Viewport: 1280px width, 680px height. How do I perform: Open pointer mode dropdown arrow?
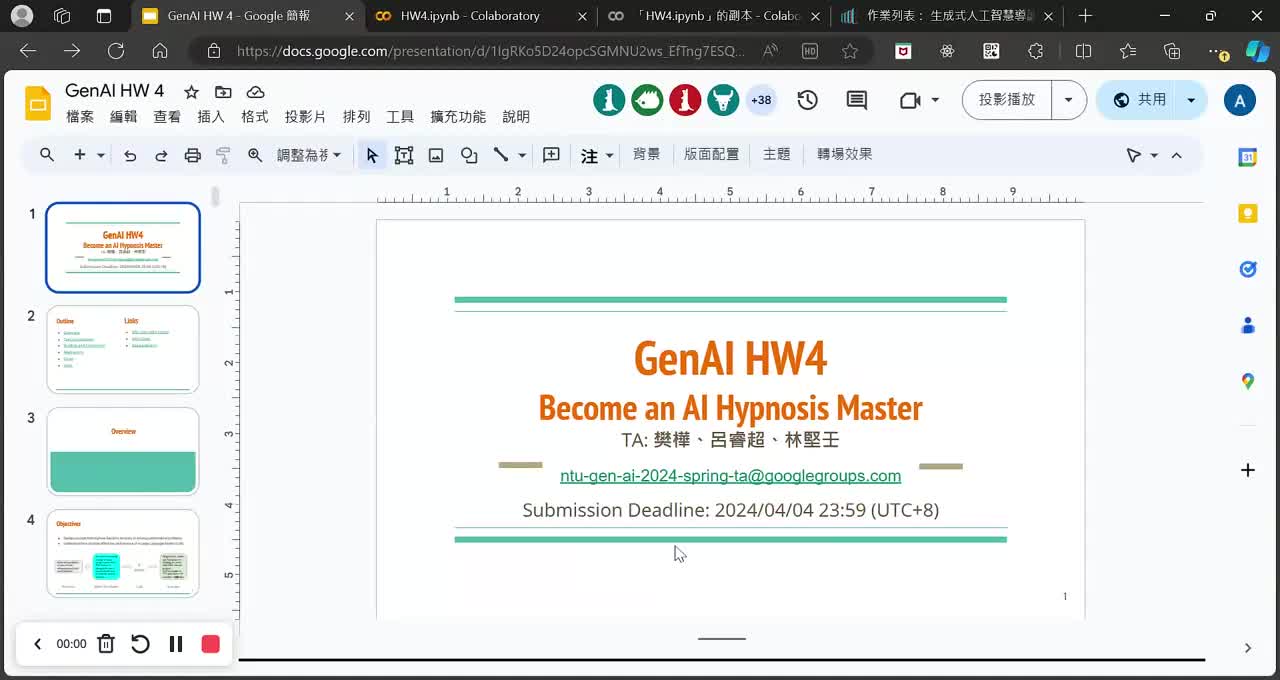click(1154, 156)
